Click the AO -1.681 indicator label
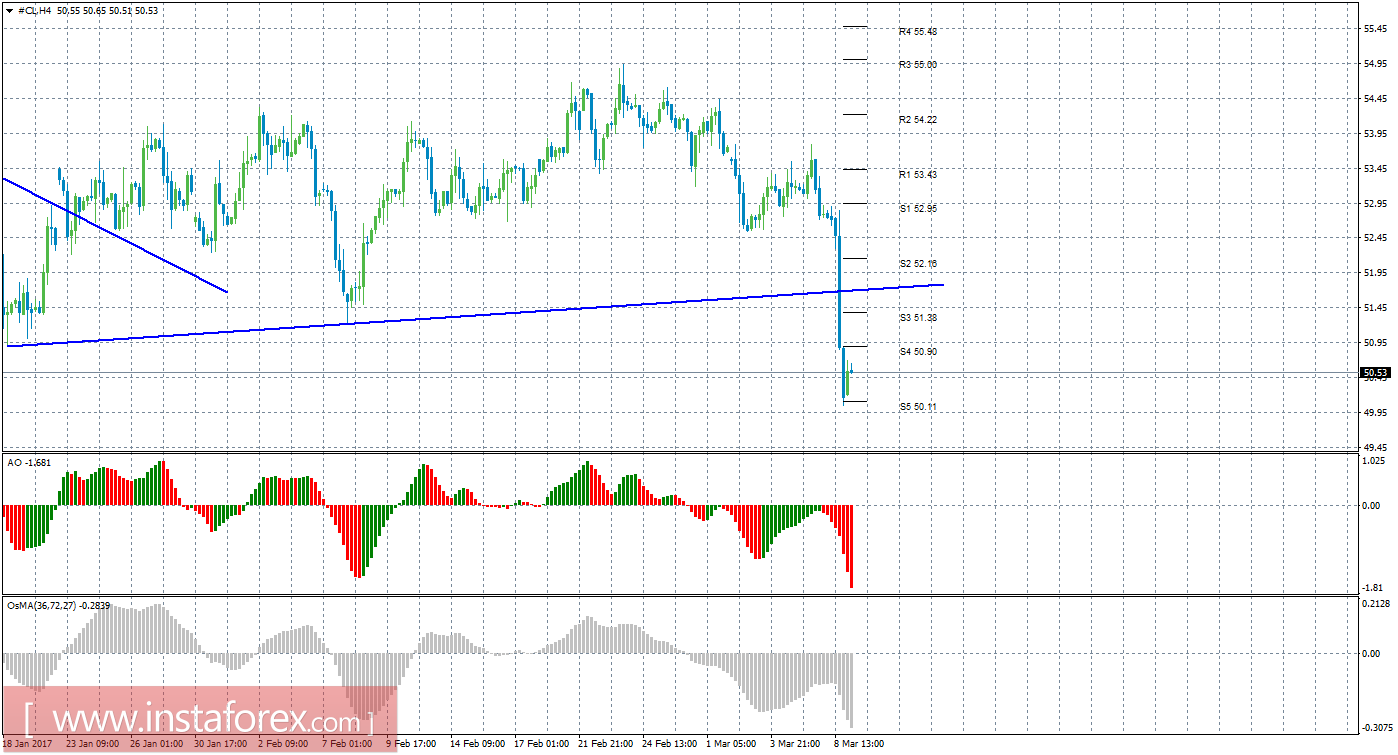This screenshot has height=755, width=1398. coord(29,463)
